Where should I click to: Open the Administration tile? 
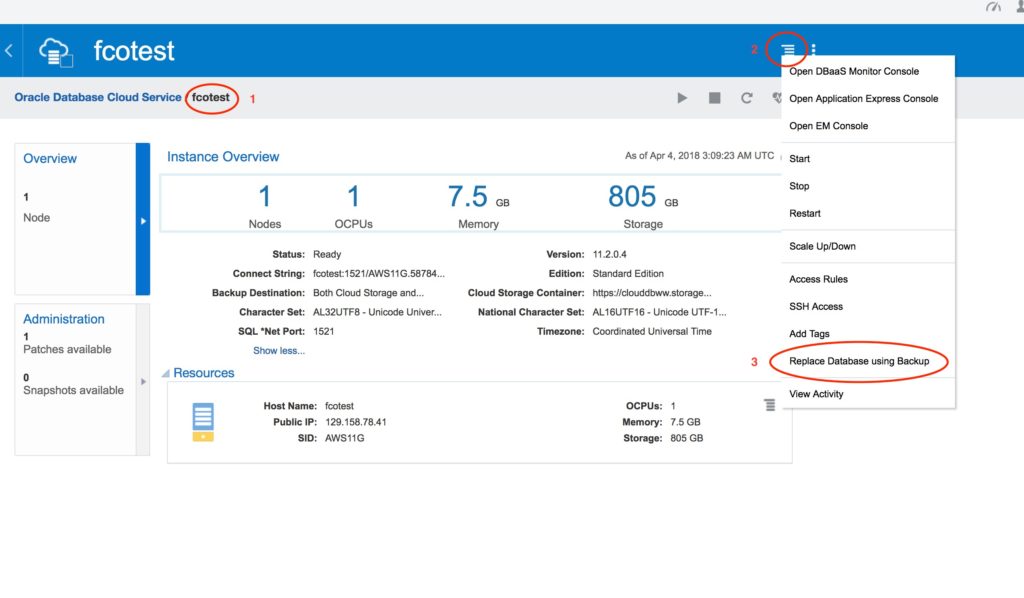tap(64, 319)
